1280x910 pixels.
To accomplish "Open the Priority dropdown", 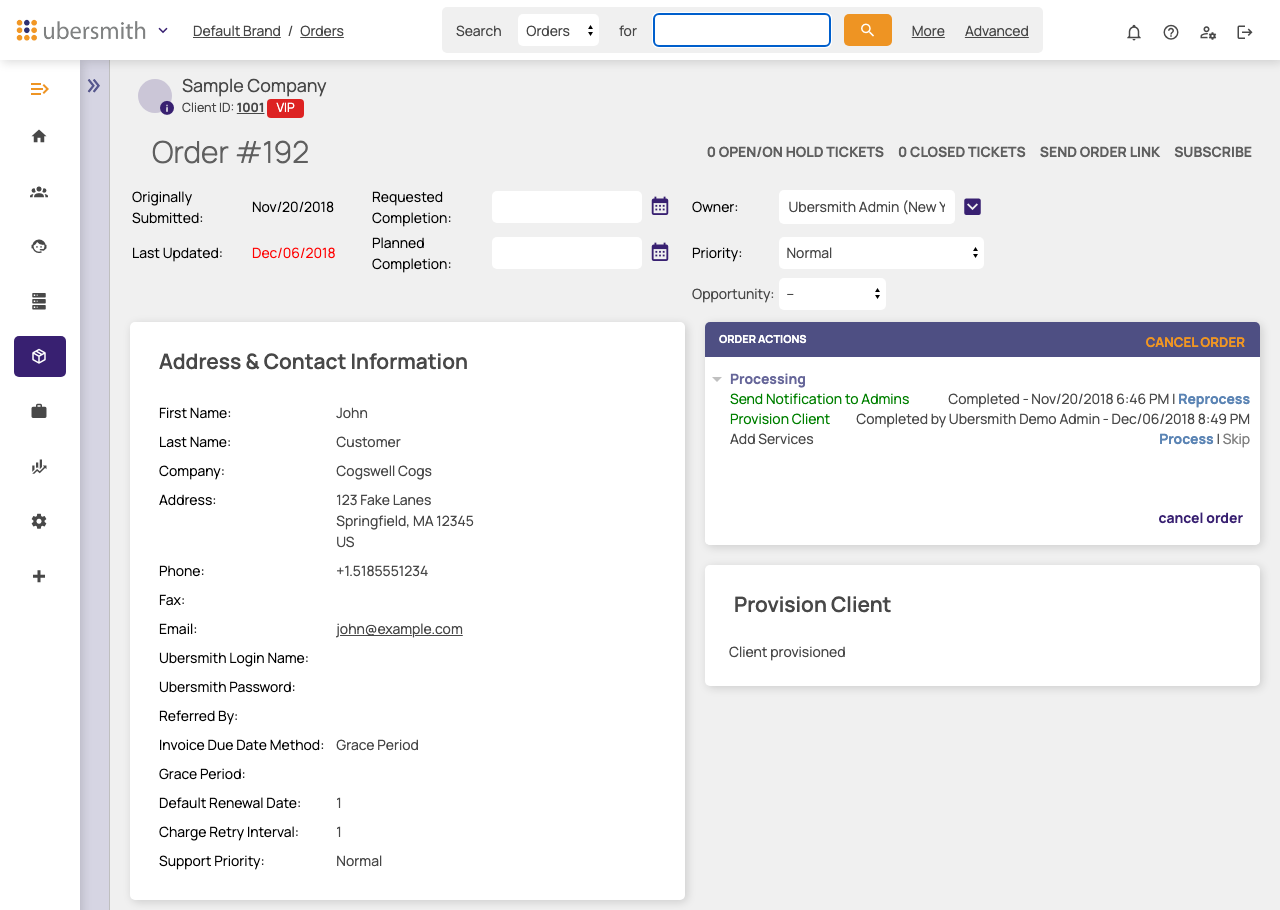I will (x=881, y=253).
